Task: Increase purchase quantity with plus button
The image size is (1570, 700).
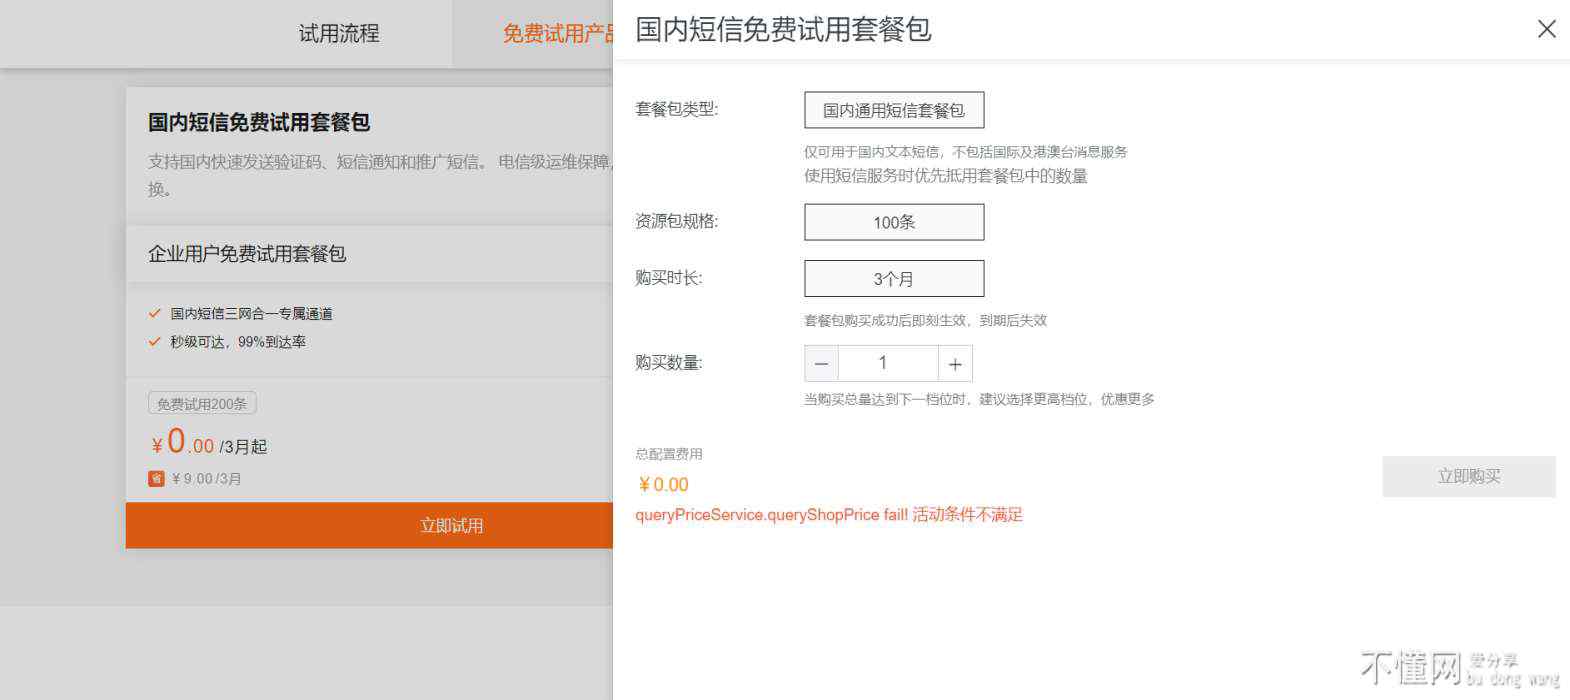Action: [x=955, y=364]
